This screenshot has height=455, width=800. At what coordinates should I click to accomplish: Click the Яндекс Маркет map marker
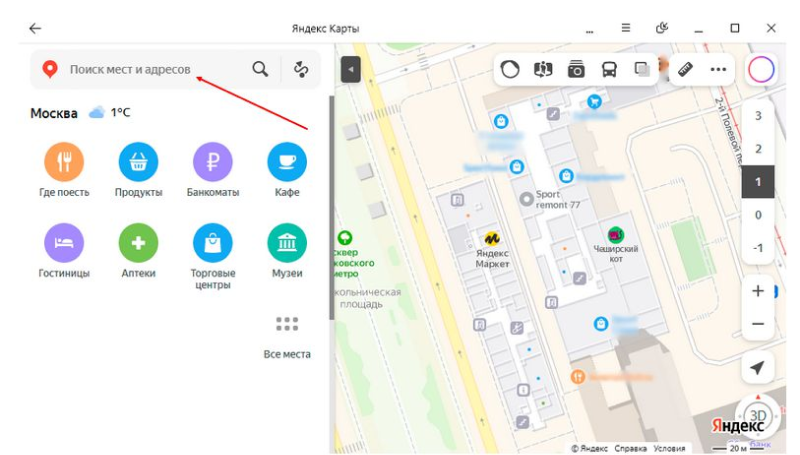coord(492,239)
